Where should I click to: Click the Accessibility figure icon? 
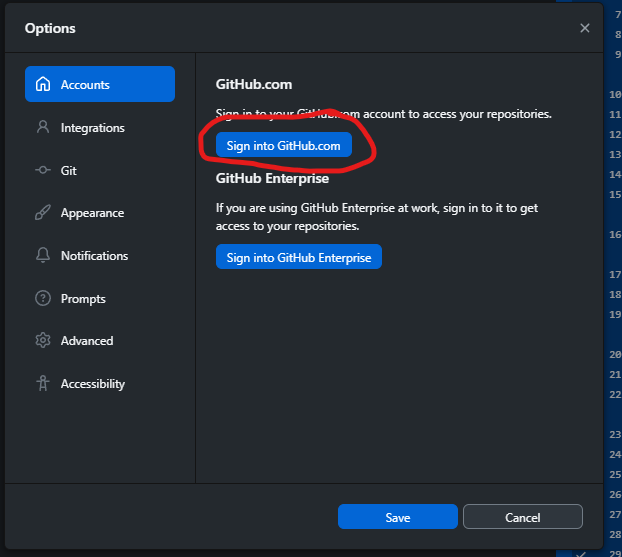[43, 383]
